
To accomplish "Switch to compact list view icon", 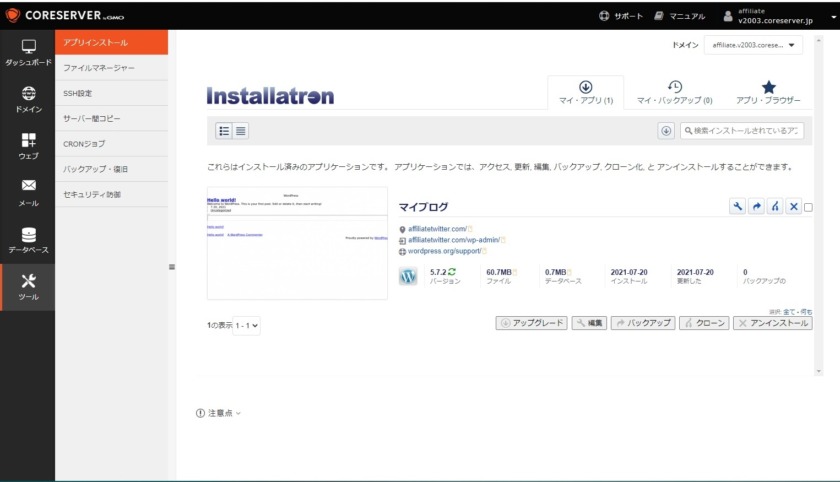I will (x=241, y=131).
